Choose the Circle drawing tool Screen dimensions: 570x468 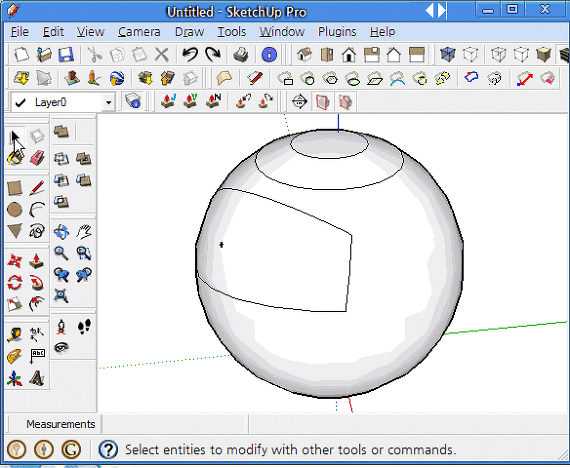tap(15, 210)
